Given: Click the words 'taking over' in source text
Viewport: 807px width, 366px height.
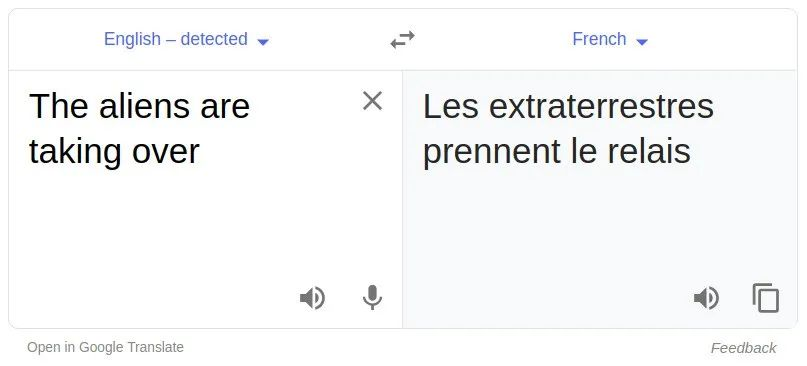Looking at the screenshot, I should click(x=114, y=151).
